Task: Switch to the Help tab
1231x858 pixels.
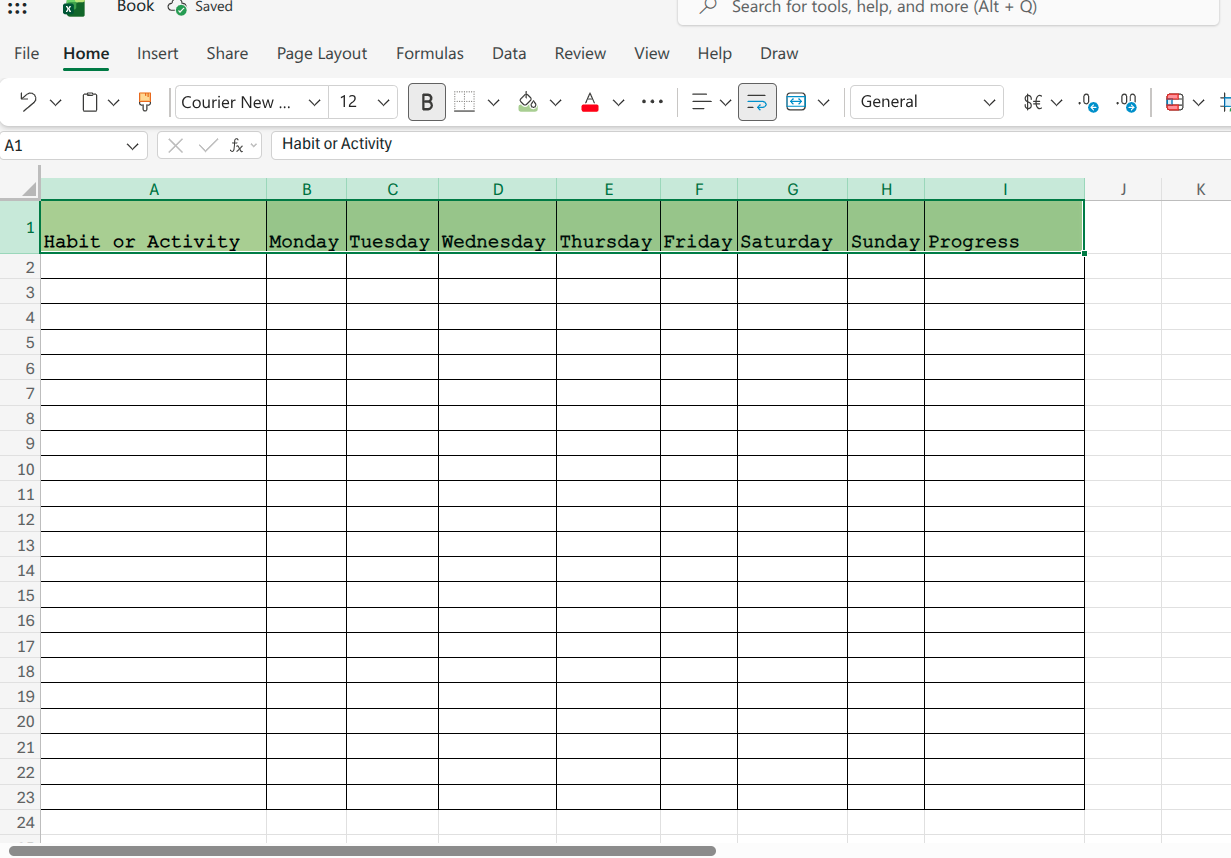Action: [715, 54]
